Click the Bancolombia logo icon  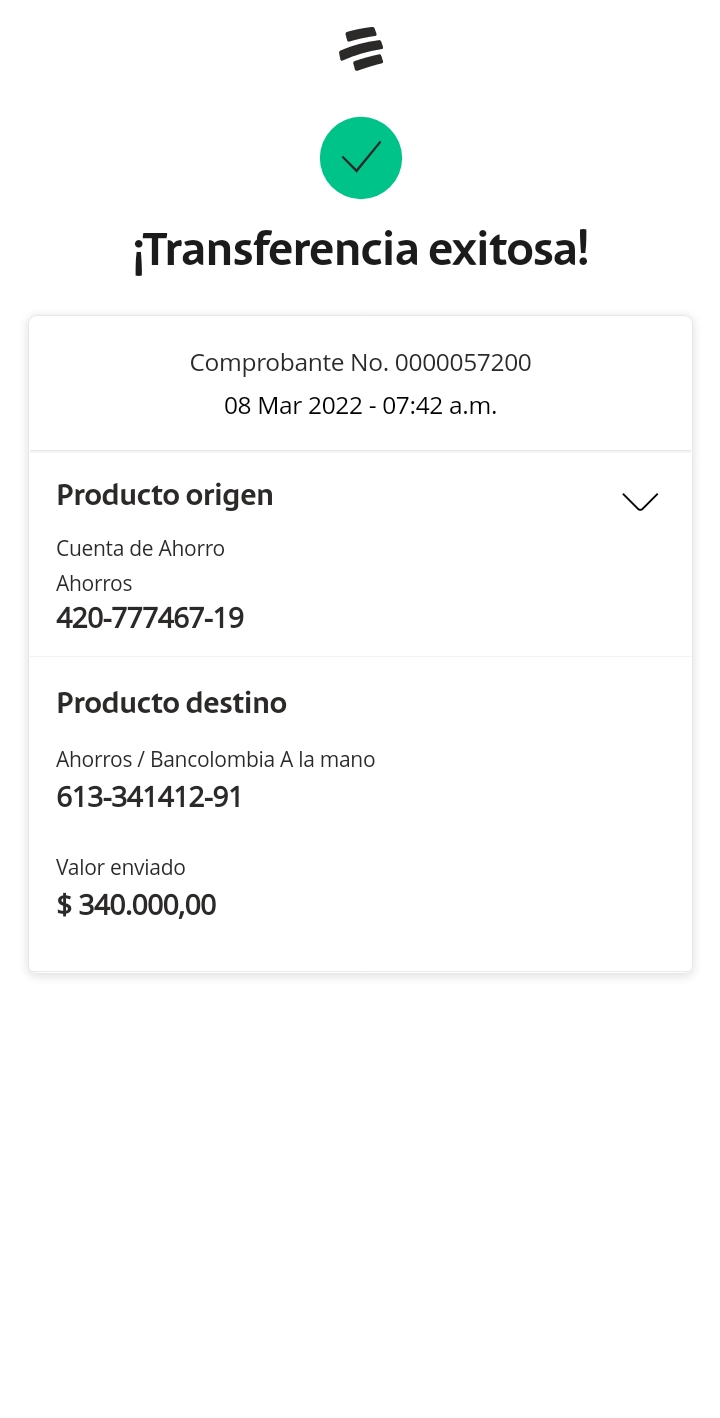(361, 49)
